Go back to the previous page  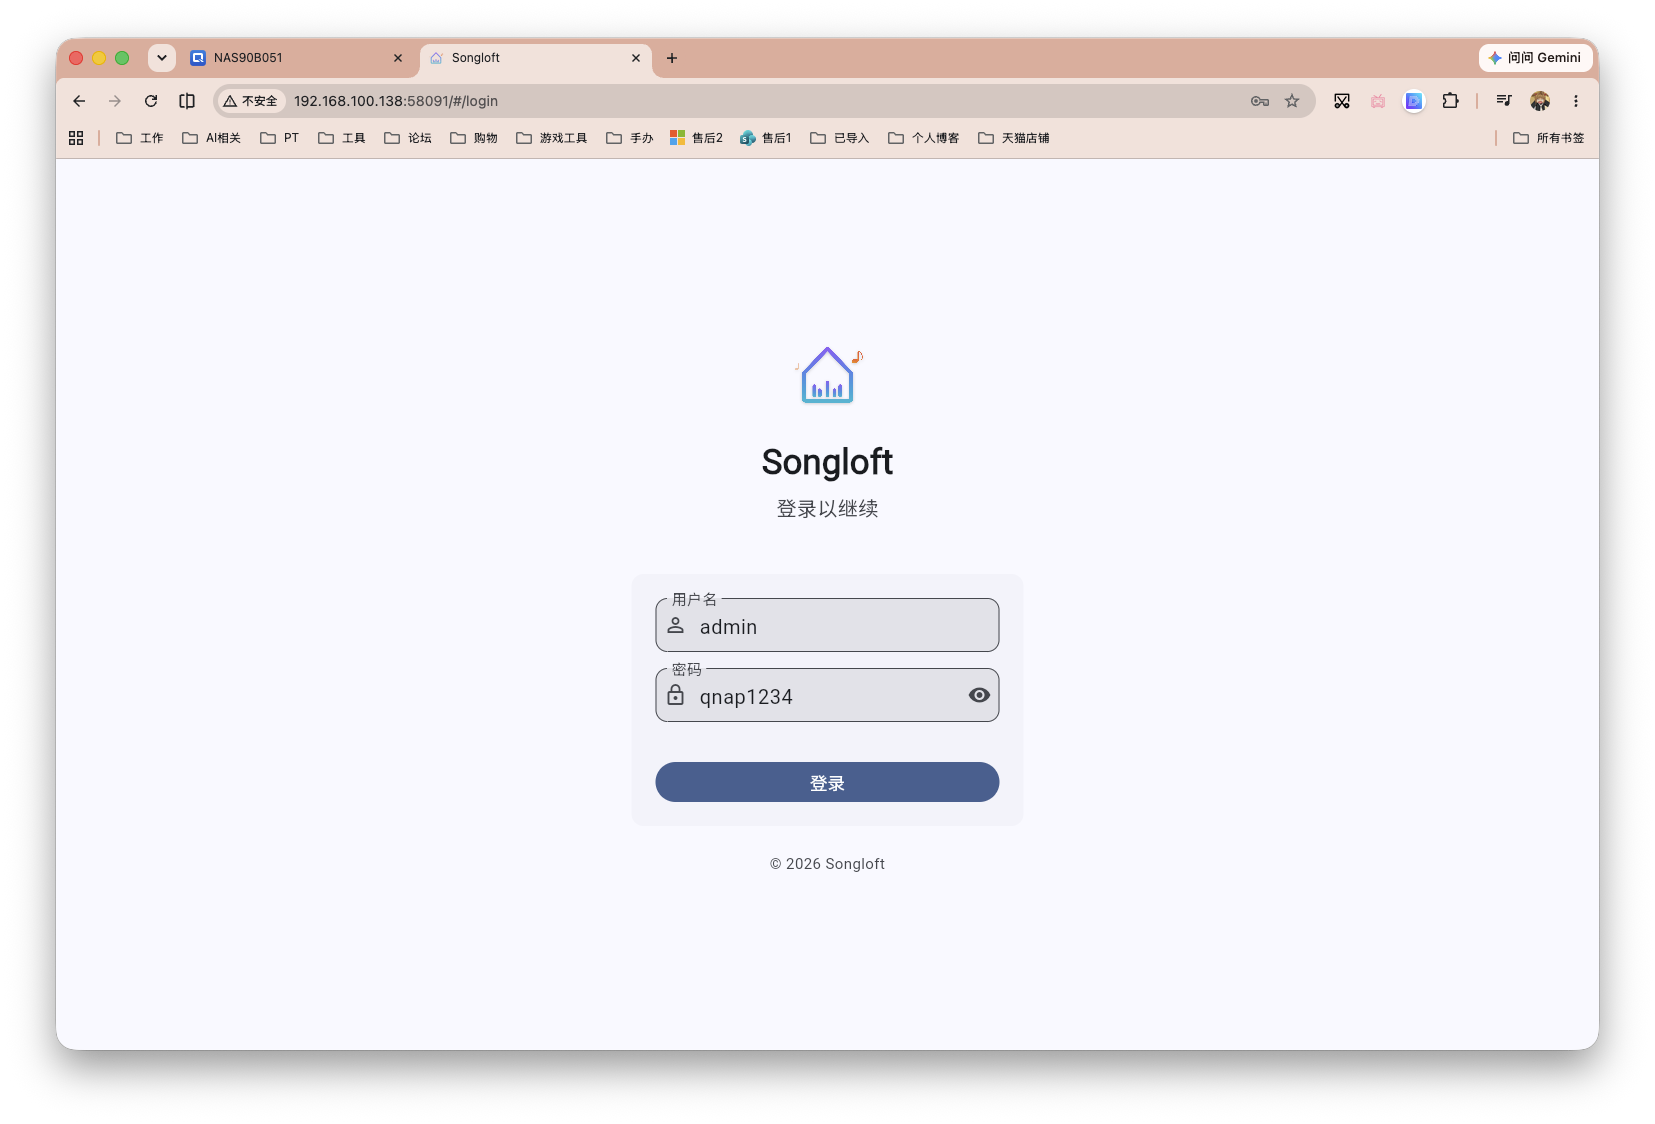coord(79,101)
